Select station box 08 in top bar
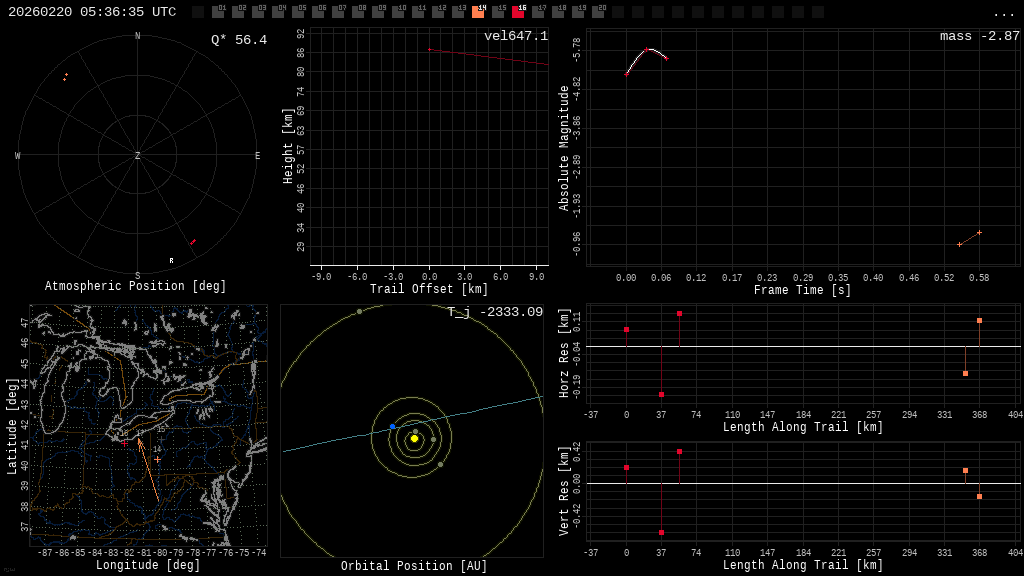The width and height of the screenshot is (1024, 576). [x=359, y=12]
